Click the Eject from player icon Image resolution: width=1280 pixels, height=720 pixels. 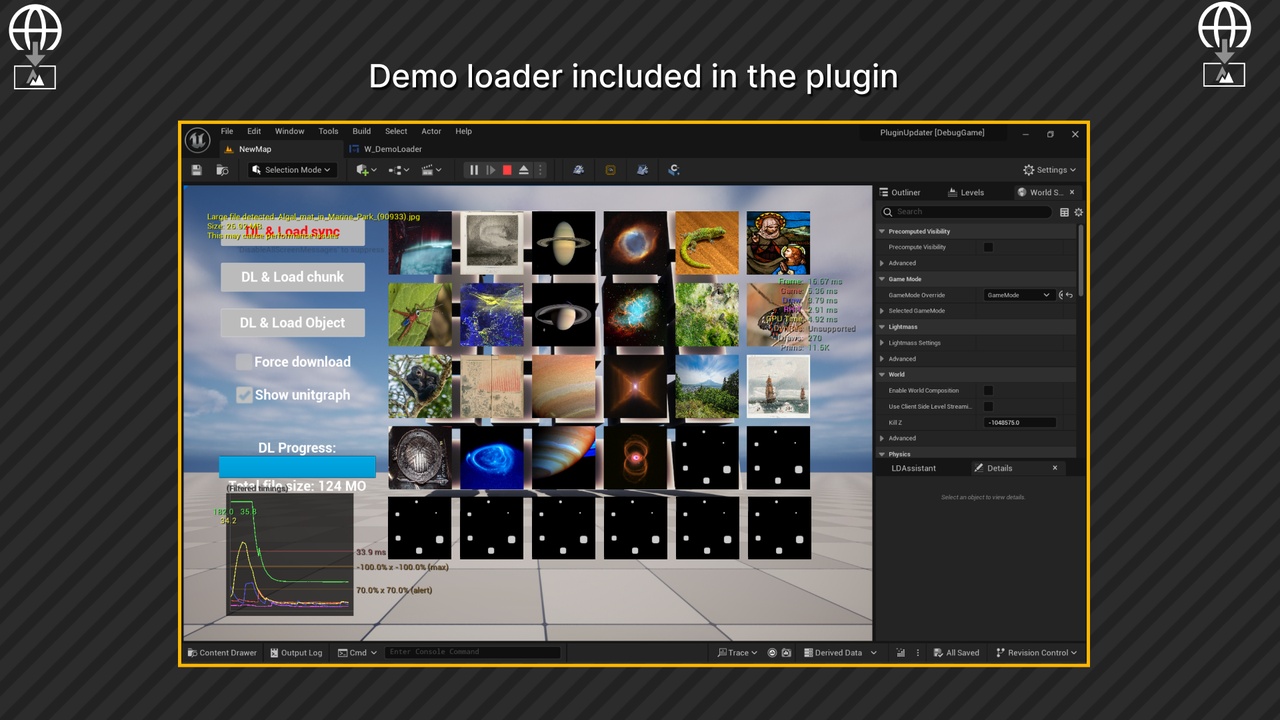(524, 170)
